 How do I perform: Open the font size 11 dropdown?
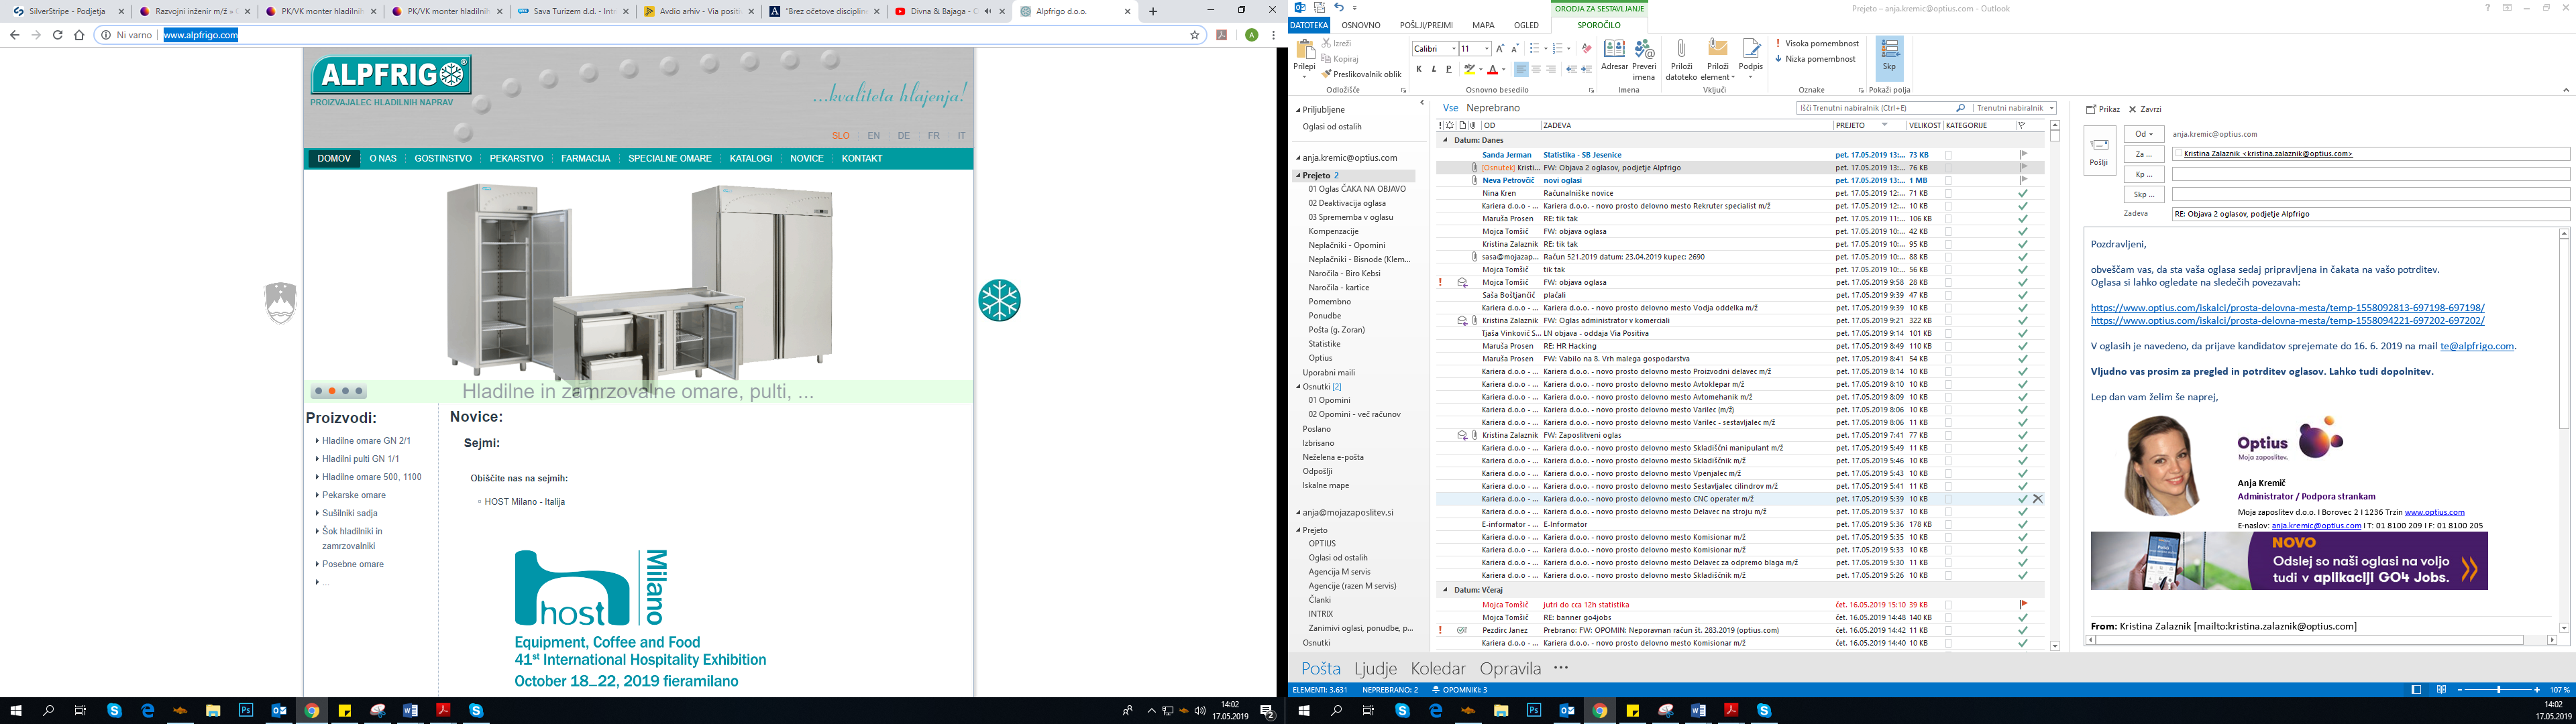(x=1486, y=48)
